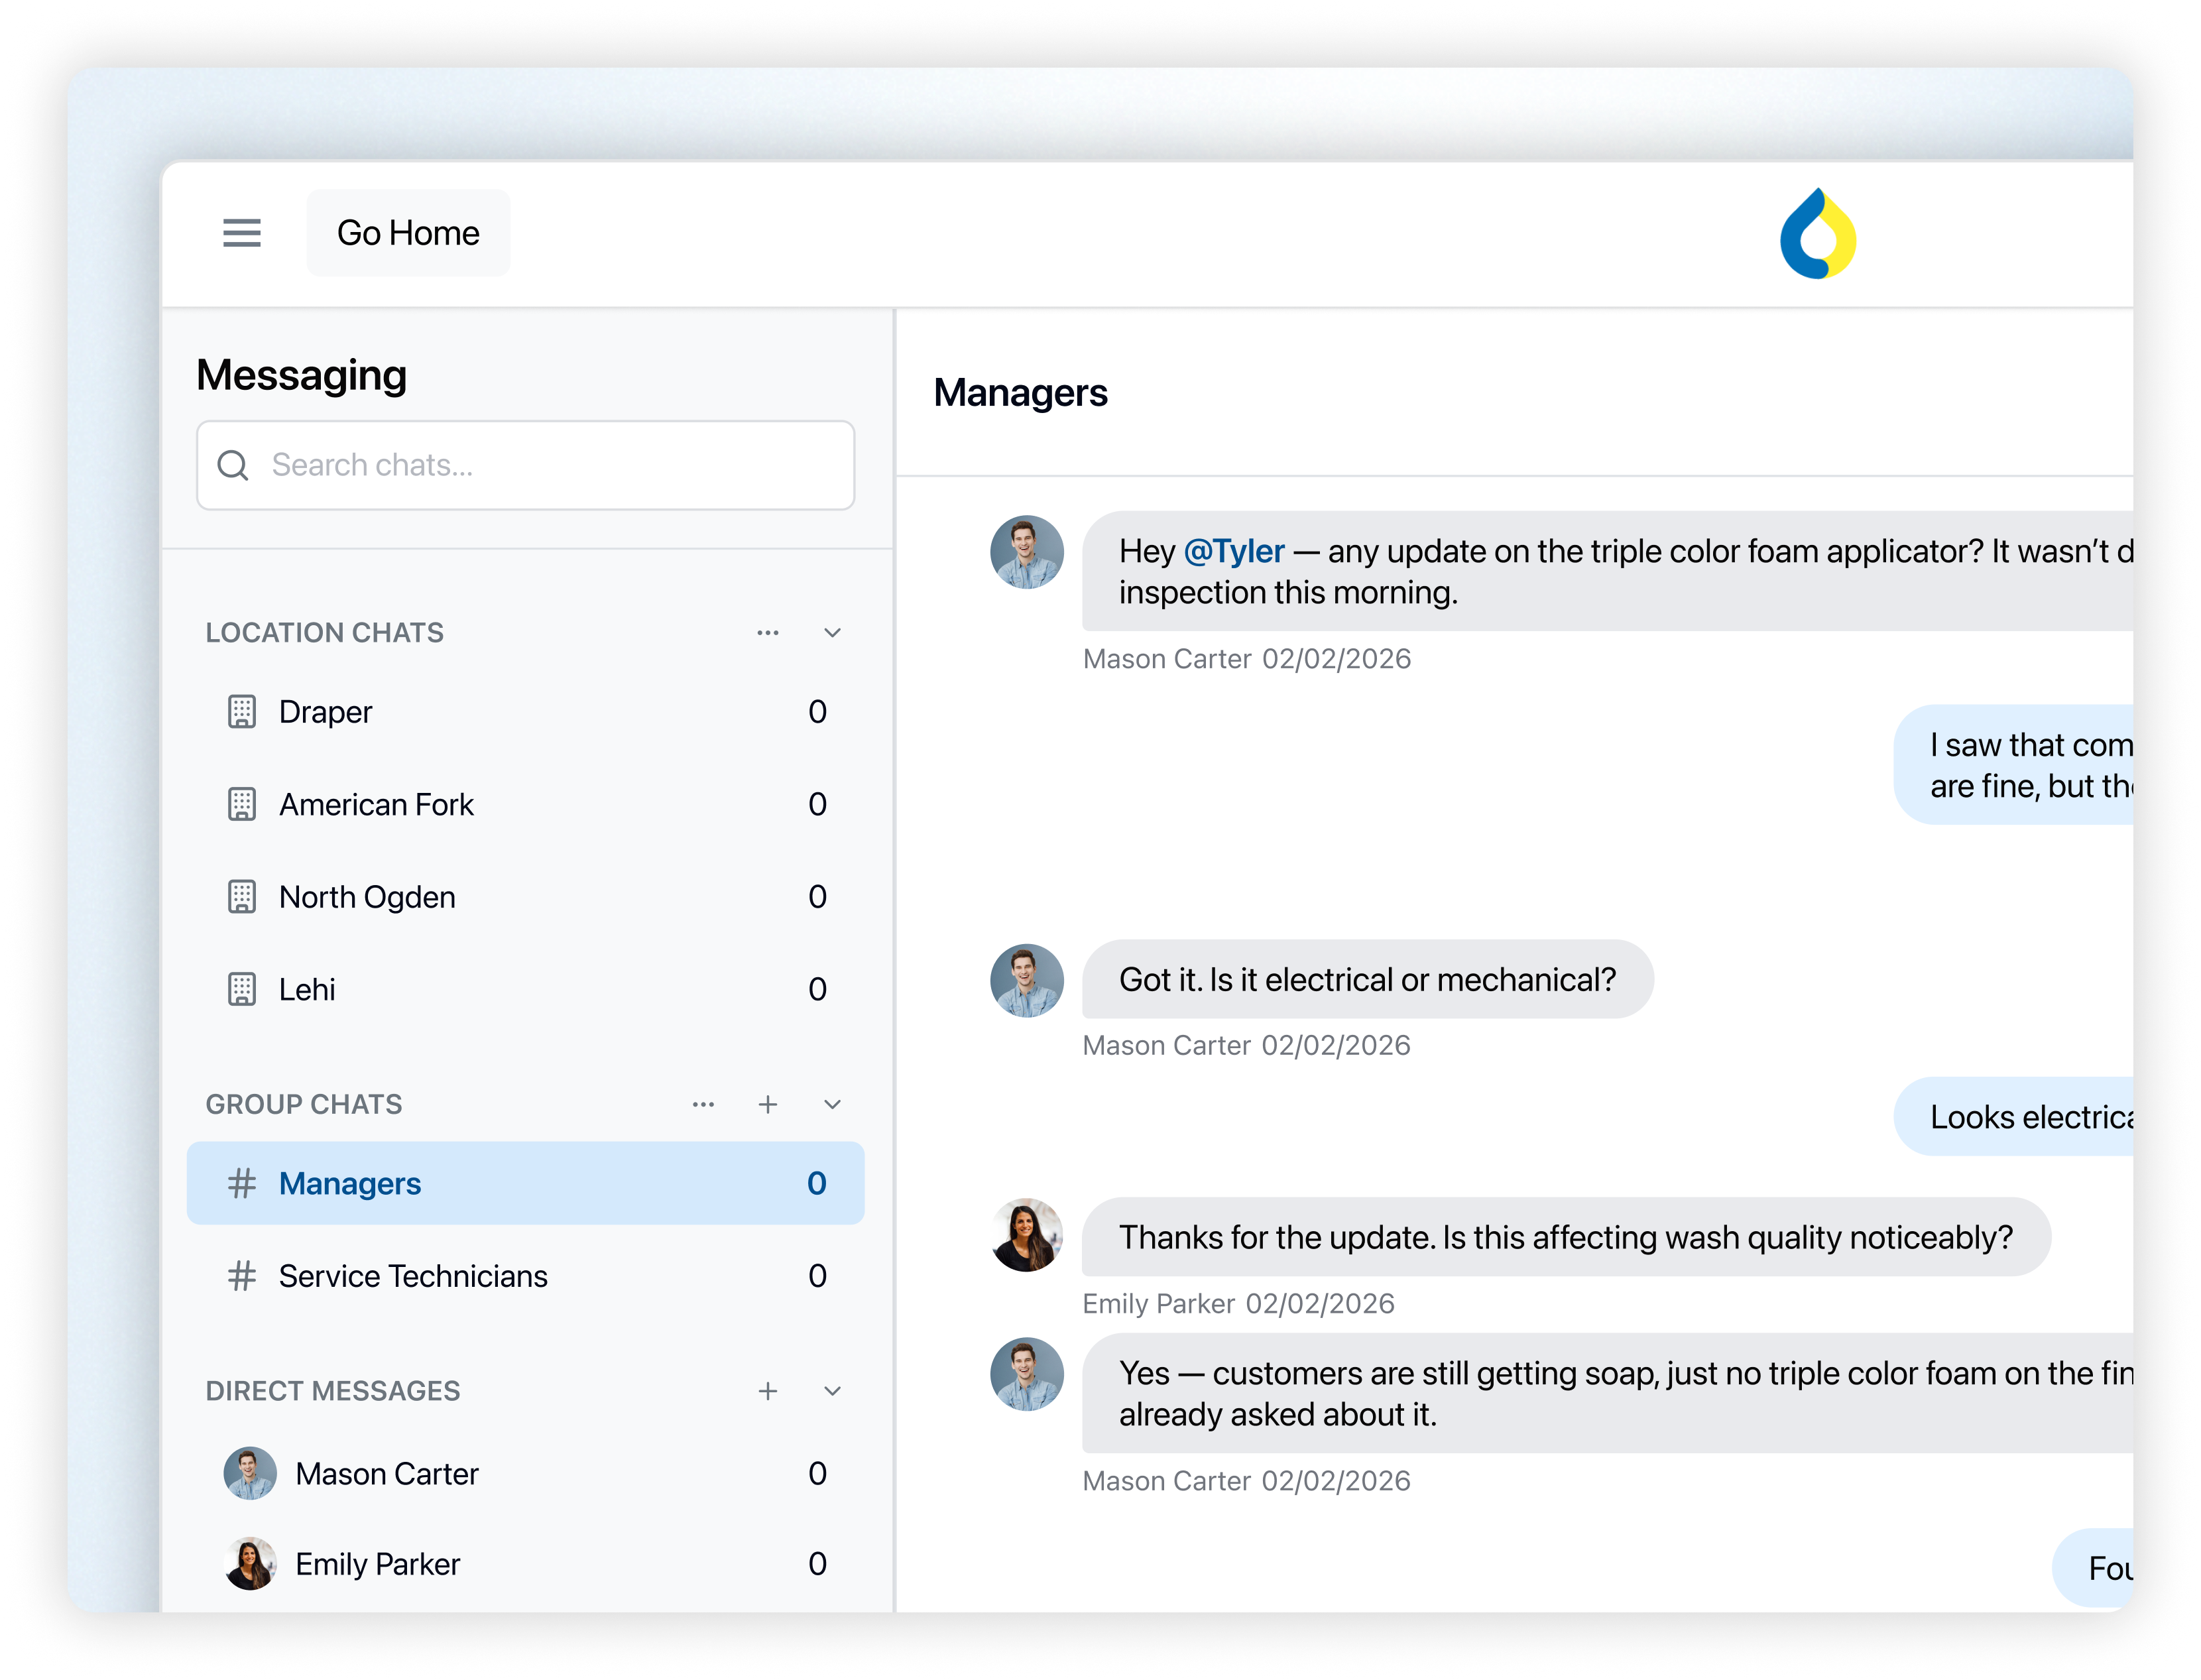Click the zero counter next to Lehi
The image size is (2201, 1680).
pyautogui.click(x=817, y=988)
